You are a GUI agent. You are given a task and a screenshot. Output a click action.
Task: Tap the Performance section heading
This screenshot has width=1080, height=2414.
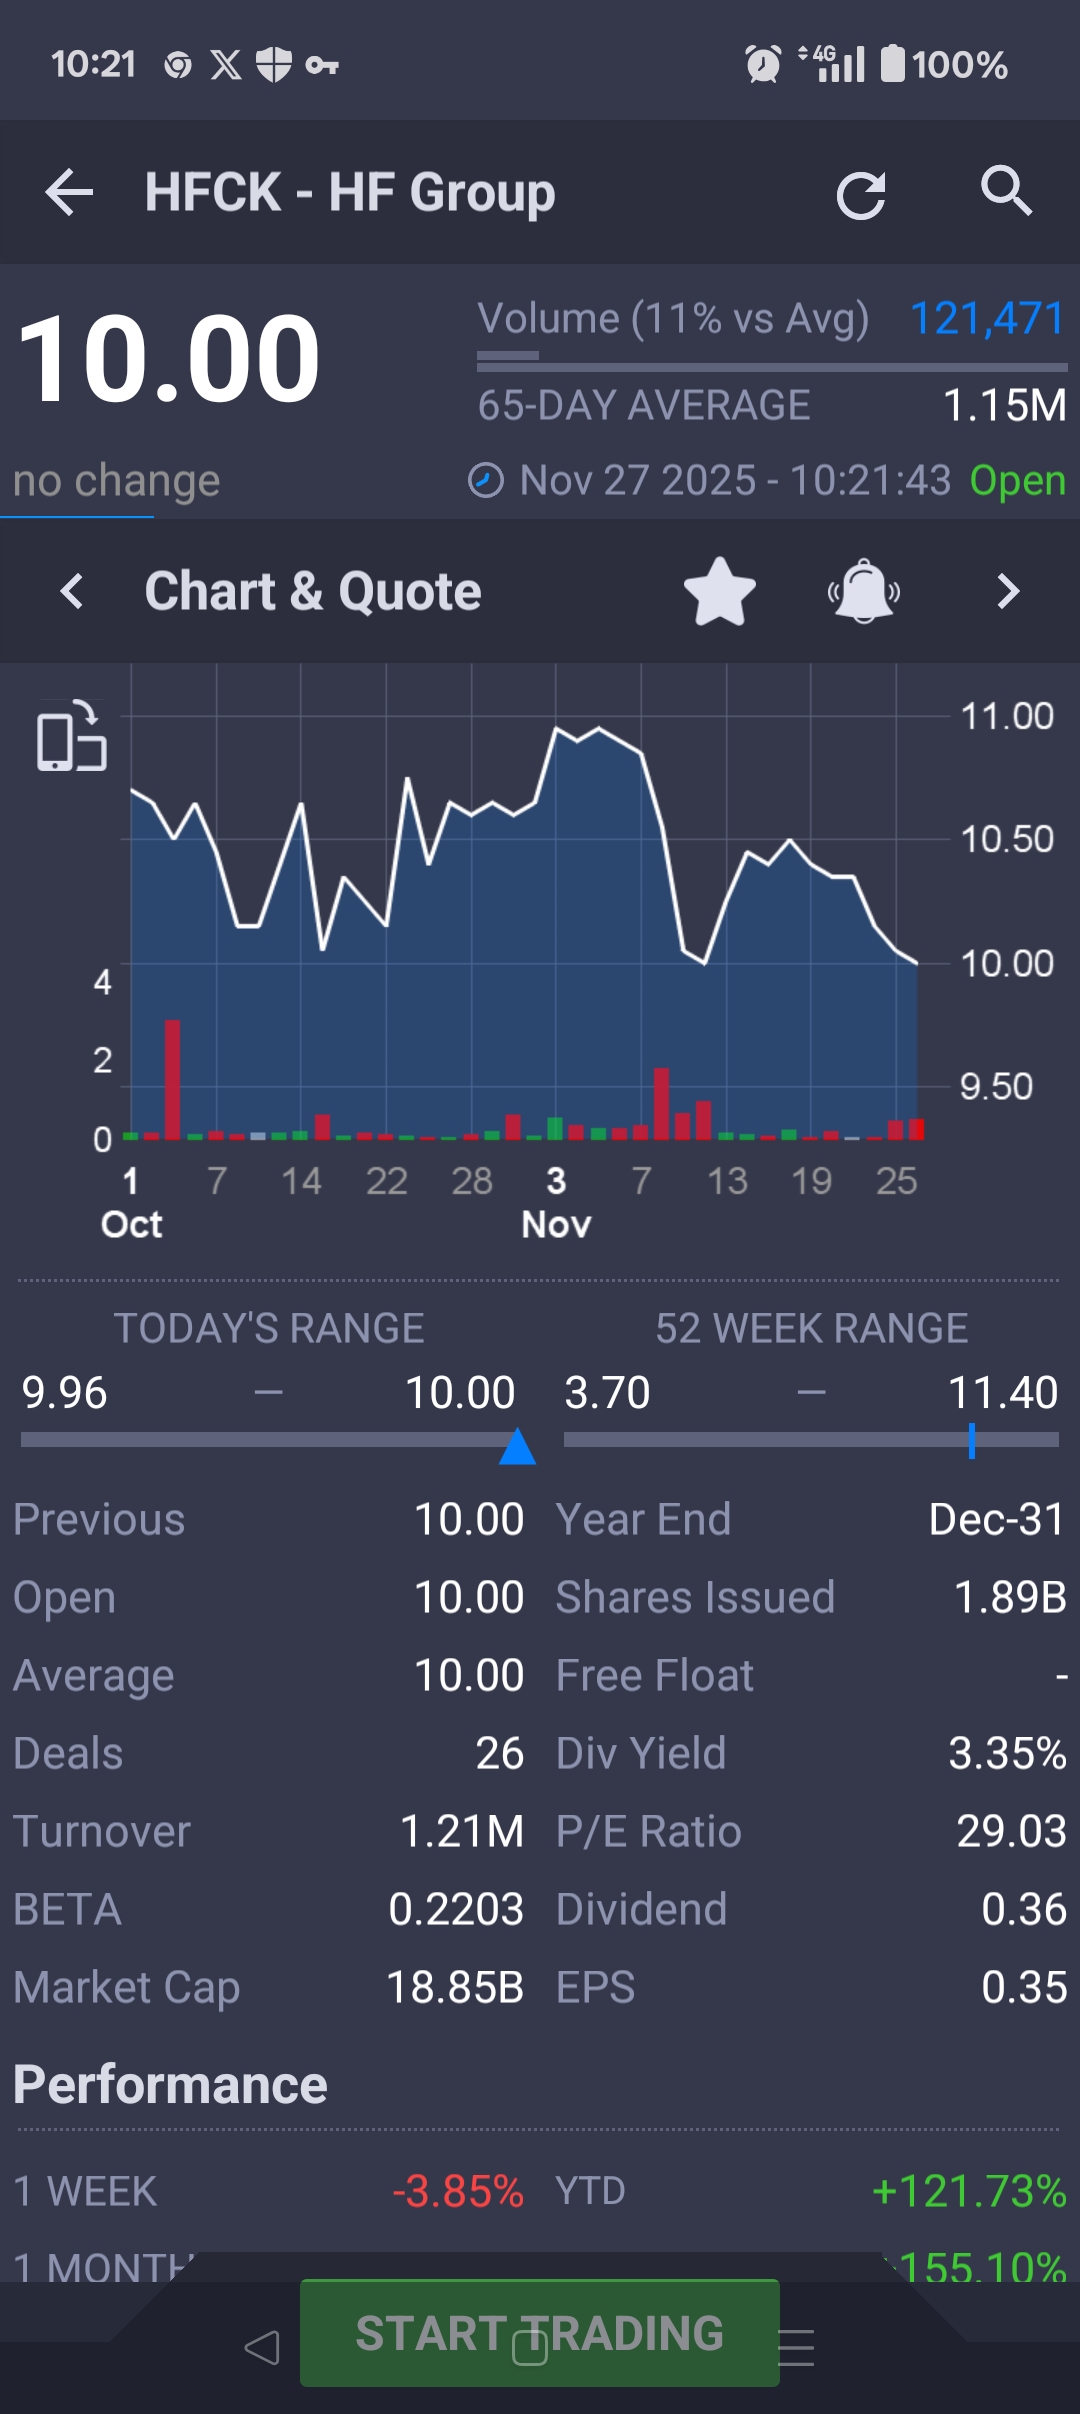170,2085
